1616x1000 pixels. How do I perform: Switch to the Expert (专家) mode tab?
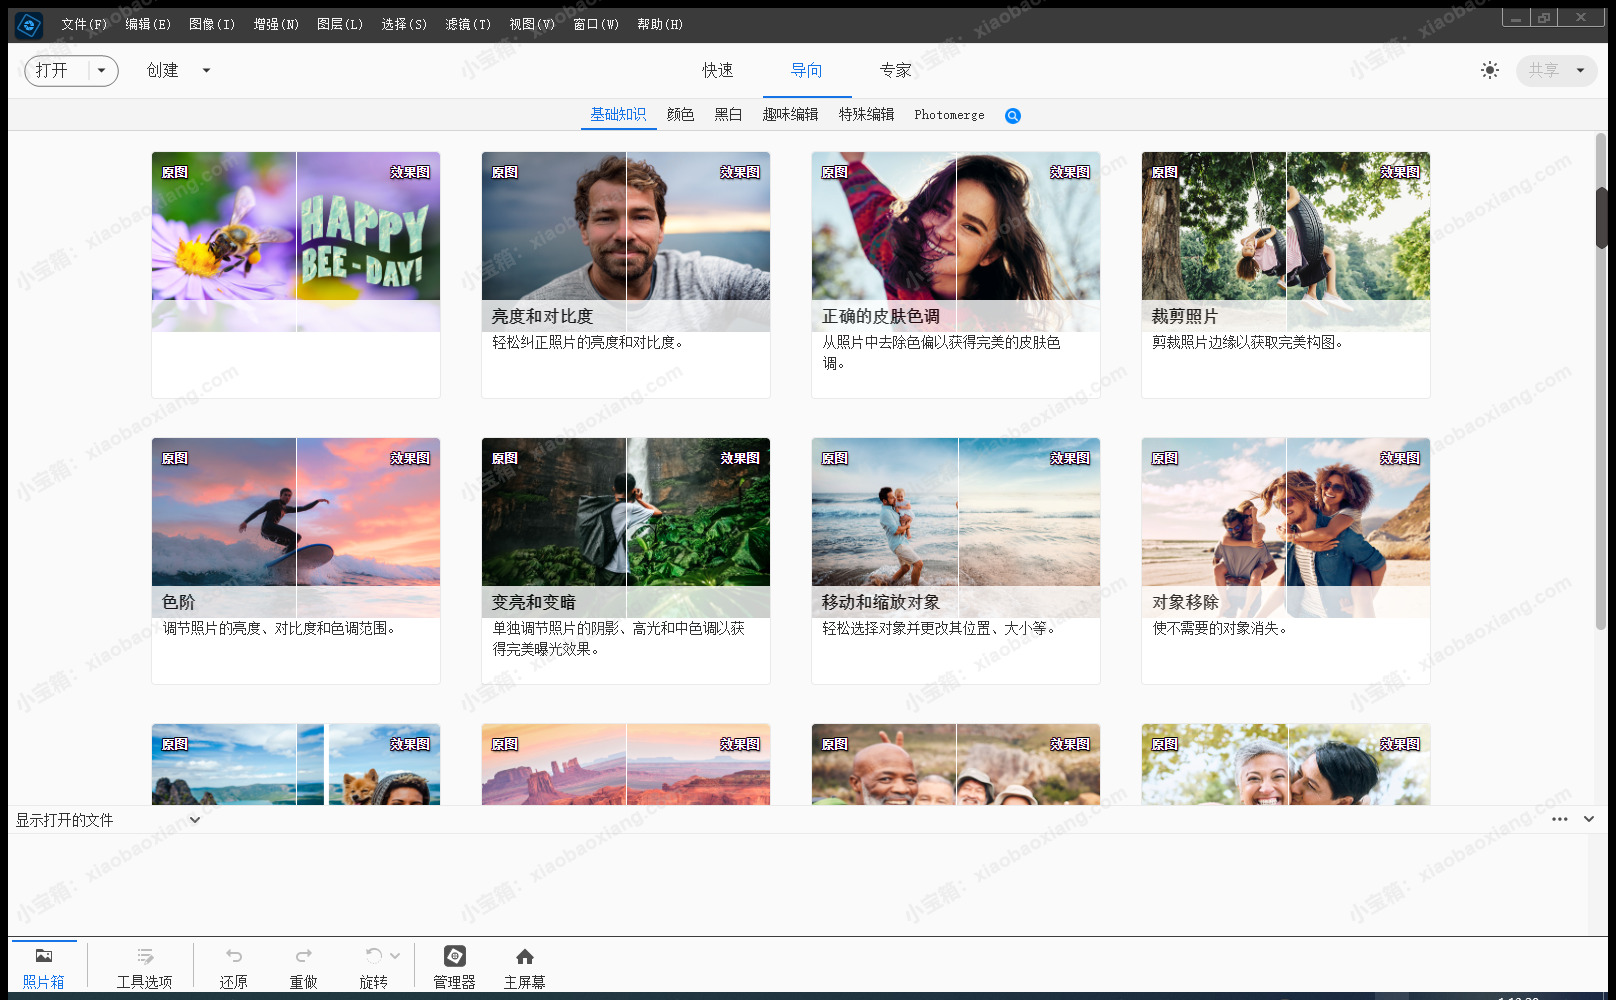coord(895,70)
